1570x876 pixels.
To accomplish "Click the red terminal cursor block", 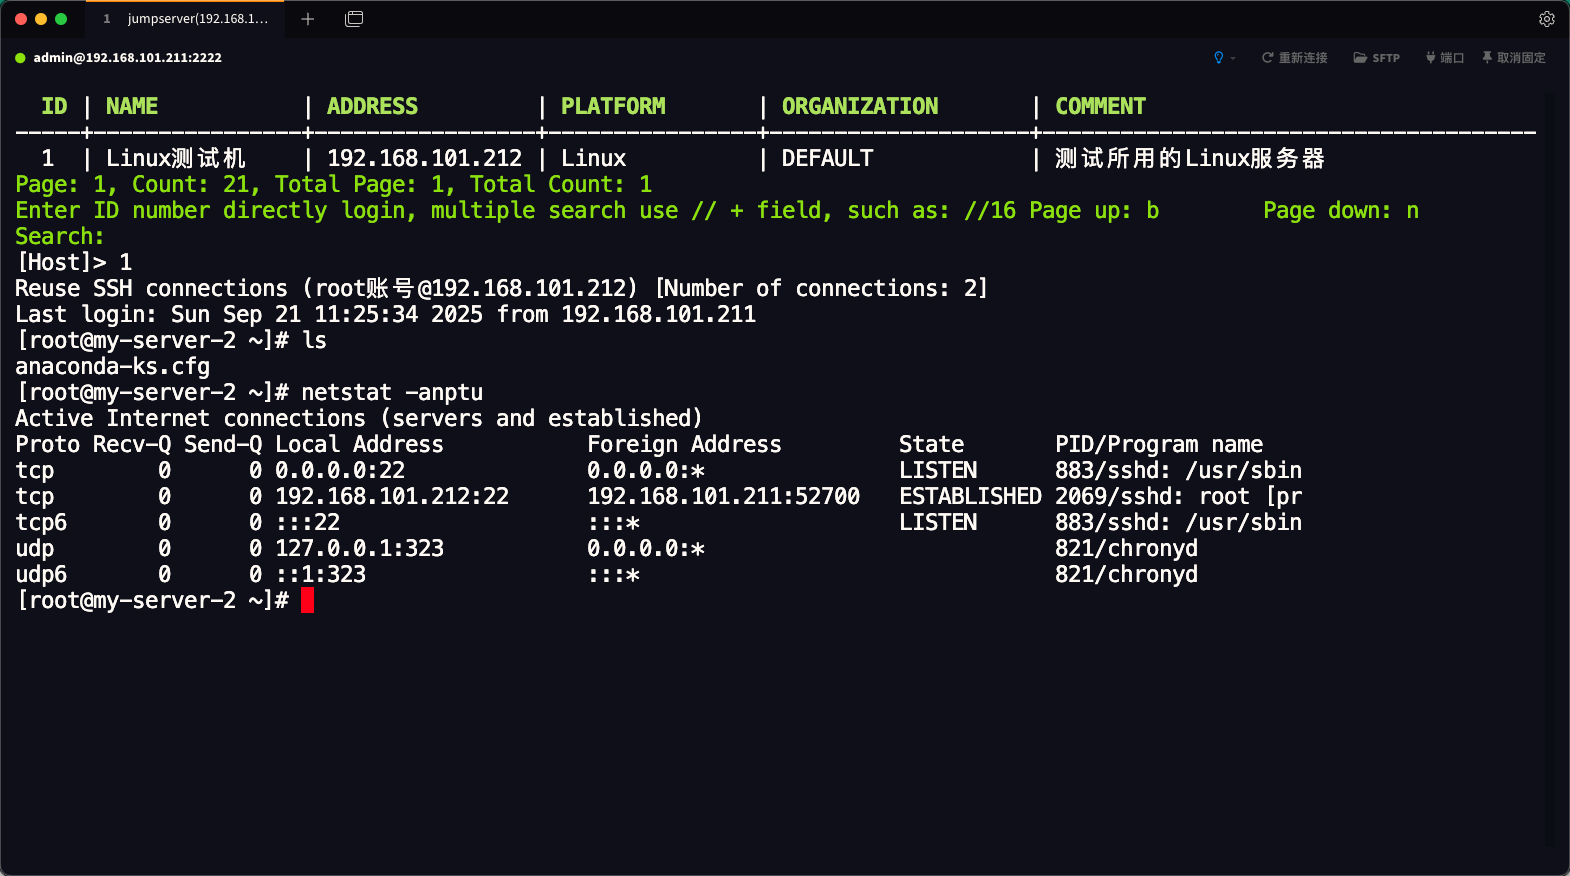I will (x=307, y=600).
